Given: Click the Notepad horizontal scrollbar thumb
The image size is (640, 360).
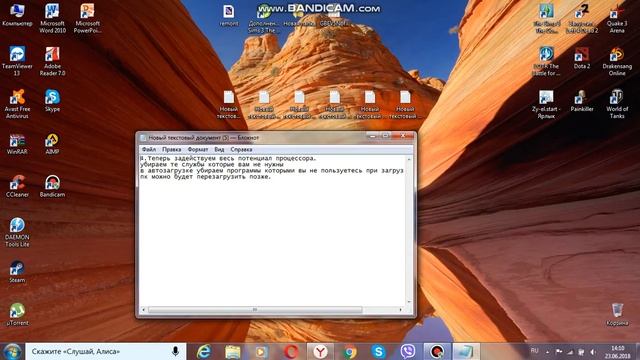Looking at the screenshot, I should click(255, 310).
